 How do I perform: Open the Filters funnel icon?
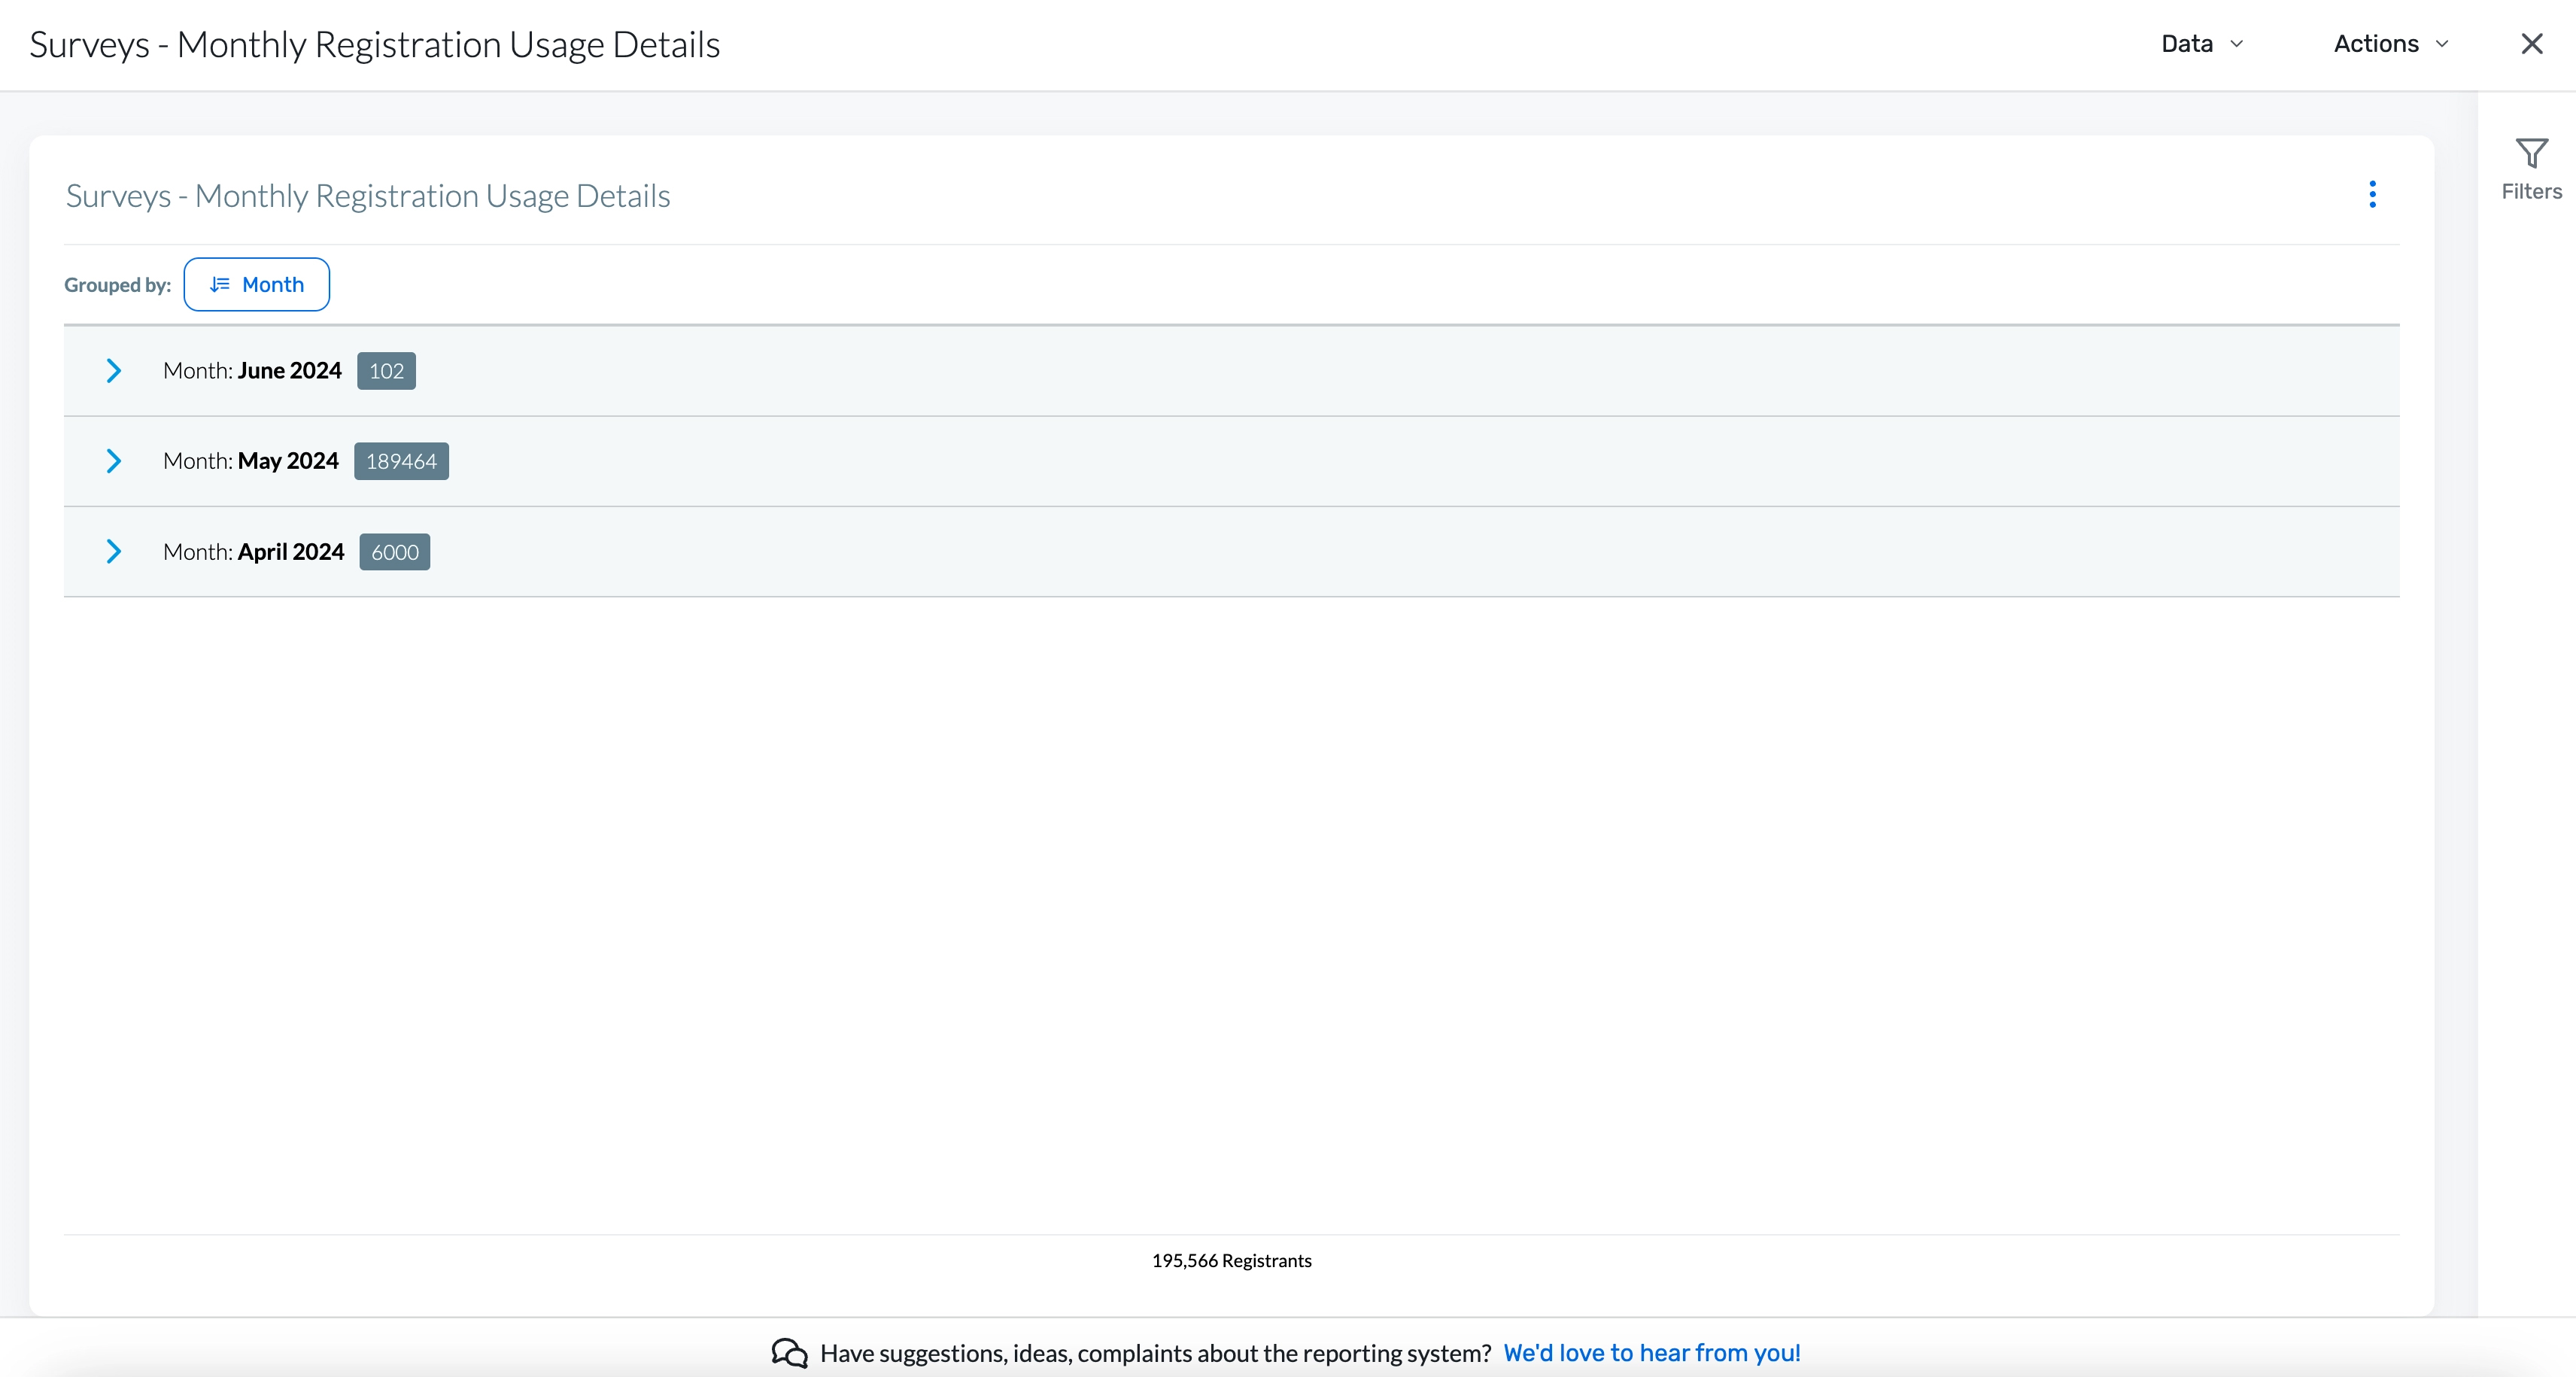[2531, 153]
